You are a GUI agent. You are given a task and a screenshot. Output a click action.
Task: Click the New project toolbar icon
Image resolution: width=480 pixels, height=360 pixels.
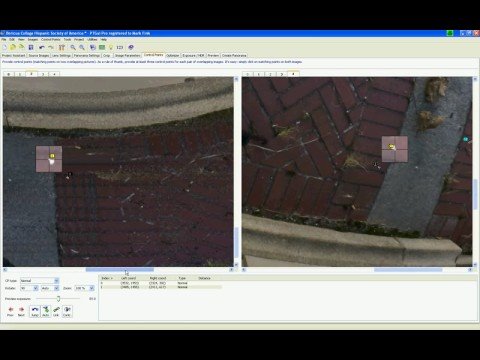pyautogui.click(x=5, y=47)
